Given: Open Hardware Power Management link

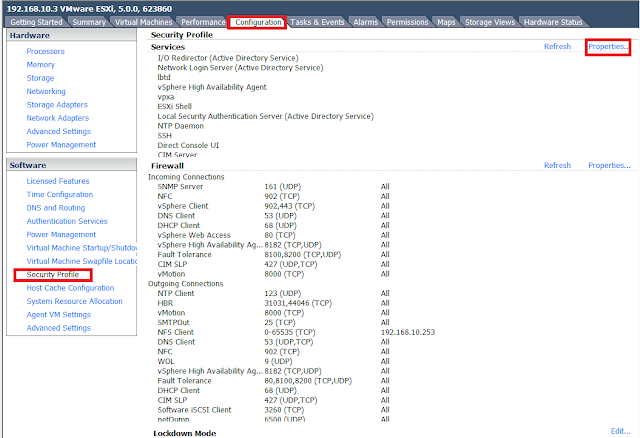Looking at the screenshot, I should click(x=61, y=145).
